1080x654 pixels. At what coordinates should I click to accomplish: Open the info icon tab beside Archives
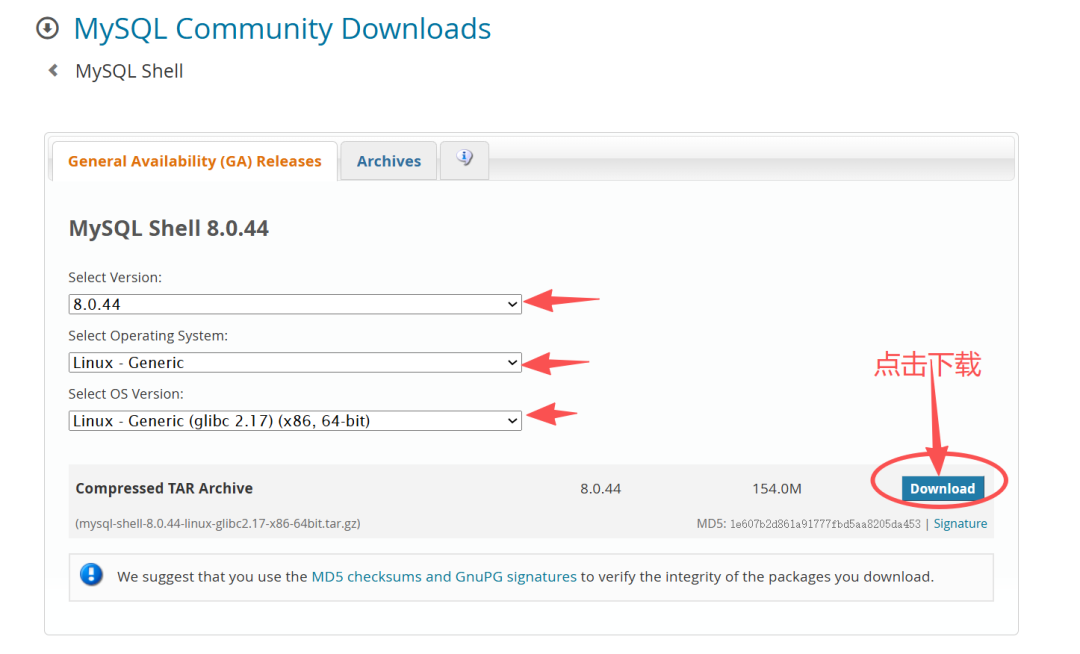click(464, 160)
